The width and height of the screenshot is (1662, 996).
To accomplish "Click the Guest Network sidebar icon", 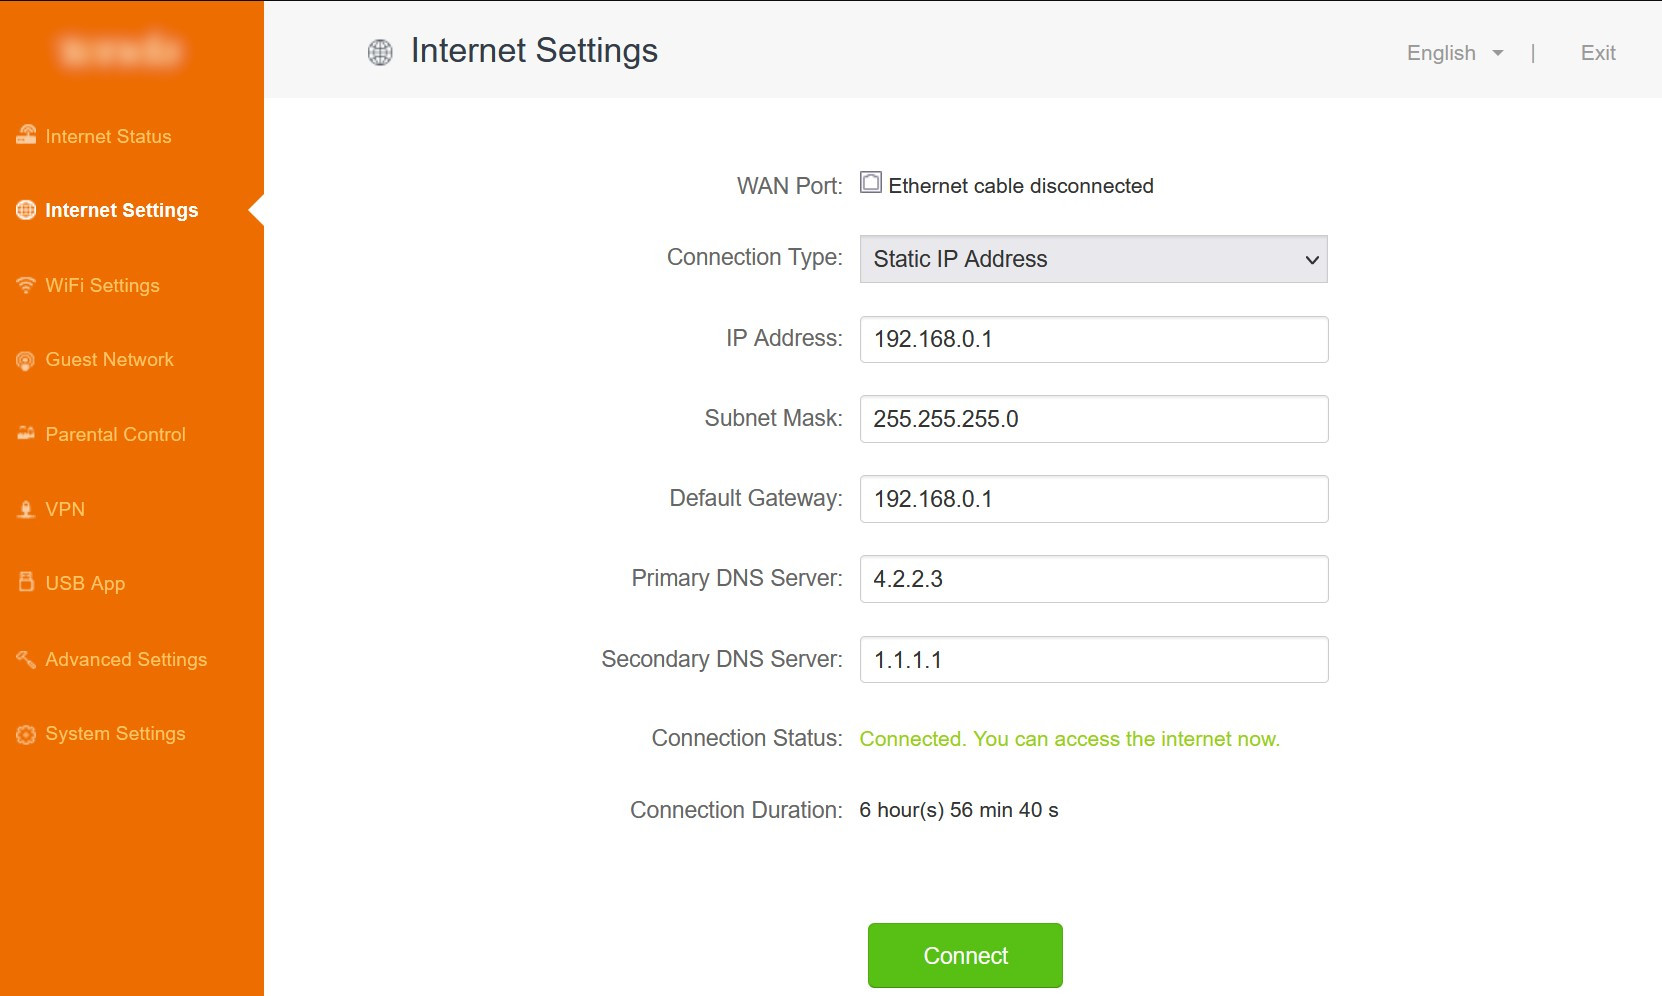I will click(26, 360).
